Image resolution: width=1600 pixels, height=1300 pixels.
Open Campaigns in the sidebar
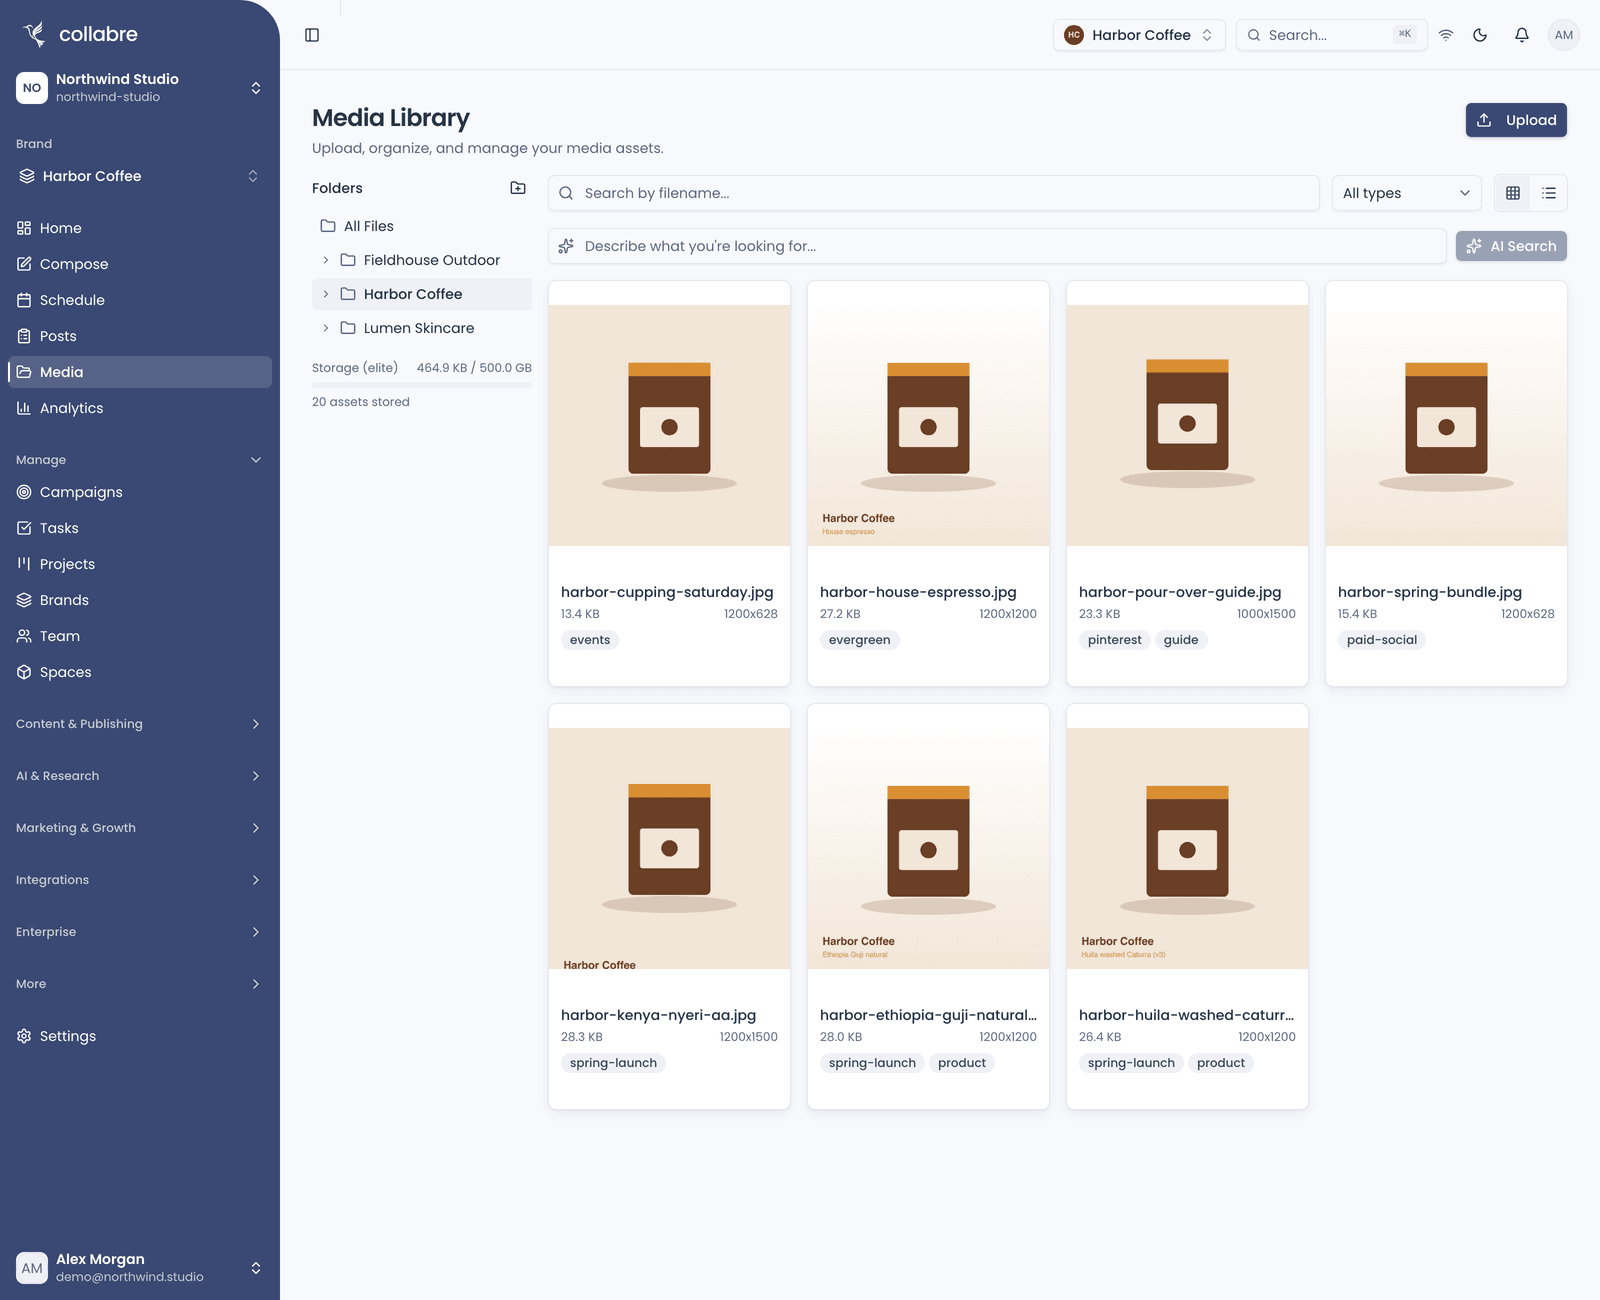(140, 492)
